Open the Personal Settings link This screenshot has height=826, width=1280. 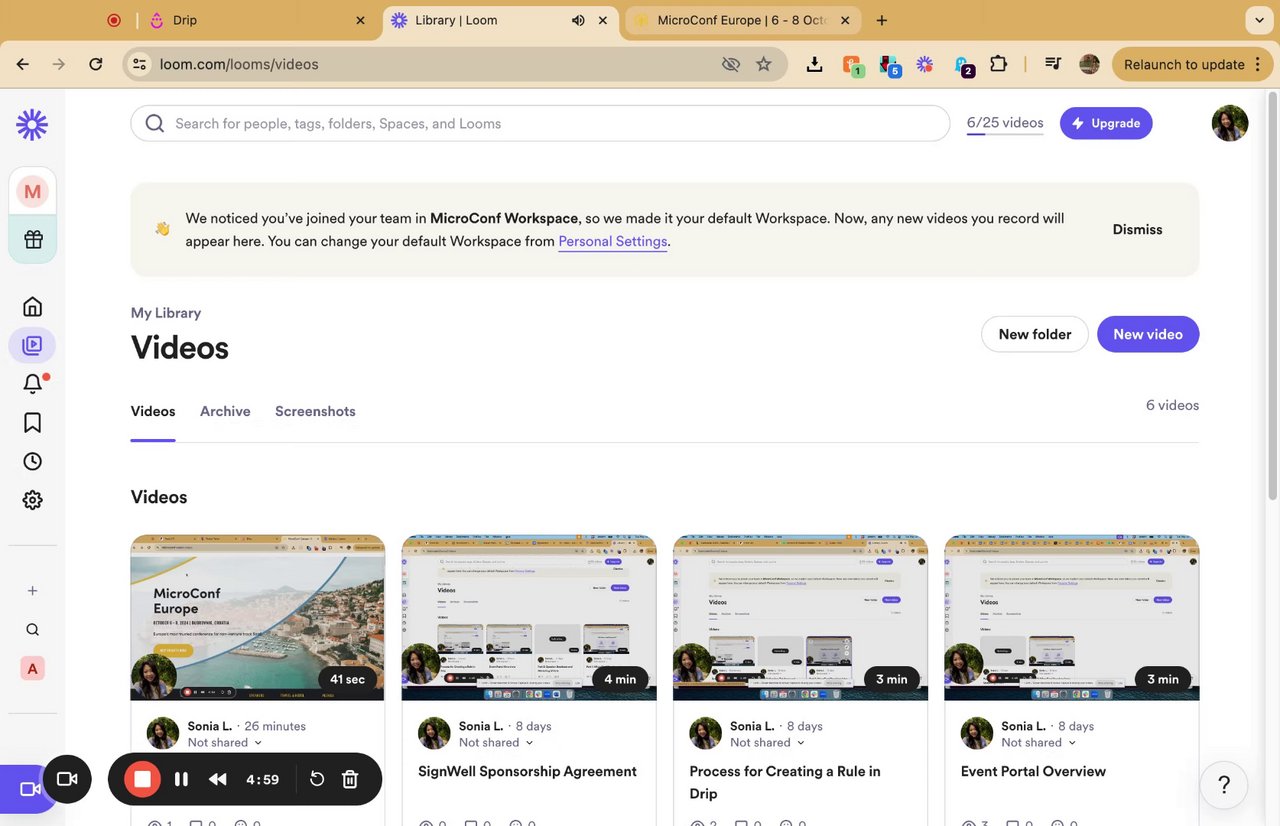pyautogui.click(x=613, y=241)
